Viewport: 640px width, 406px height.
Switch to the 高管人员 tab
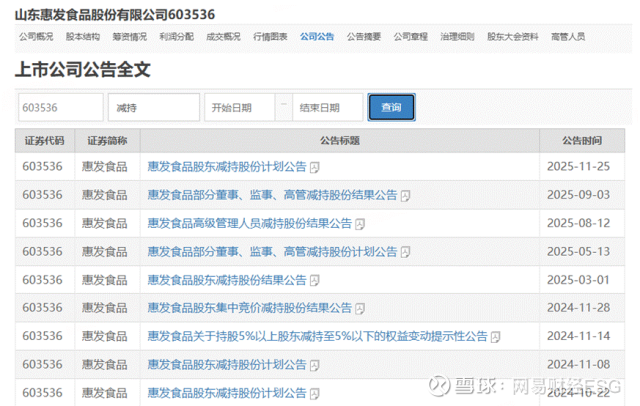568,37
